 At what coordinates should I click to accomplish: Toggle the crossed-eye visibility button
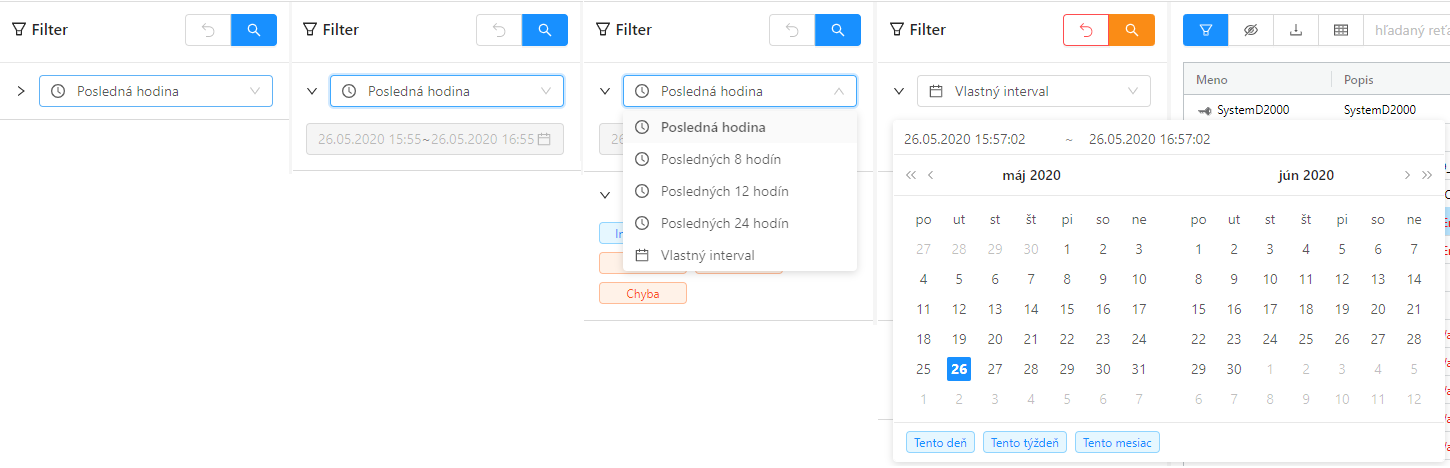coord(1251,30)
